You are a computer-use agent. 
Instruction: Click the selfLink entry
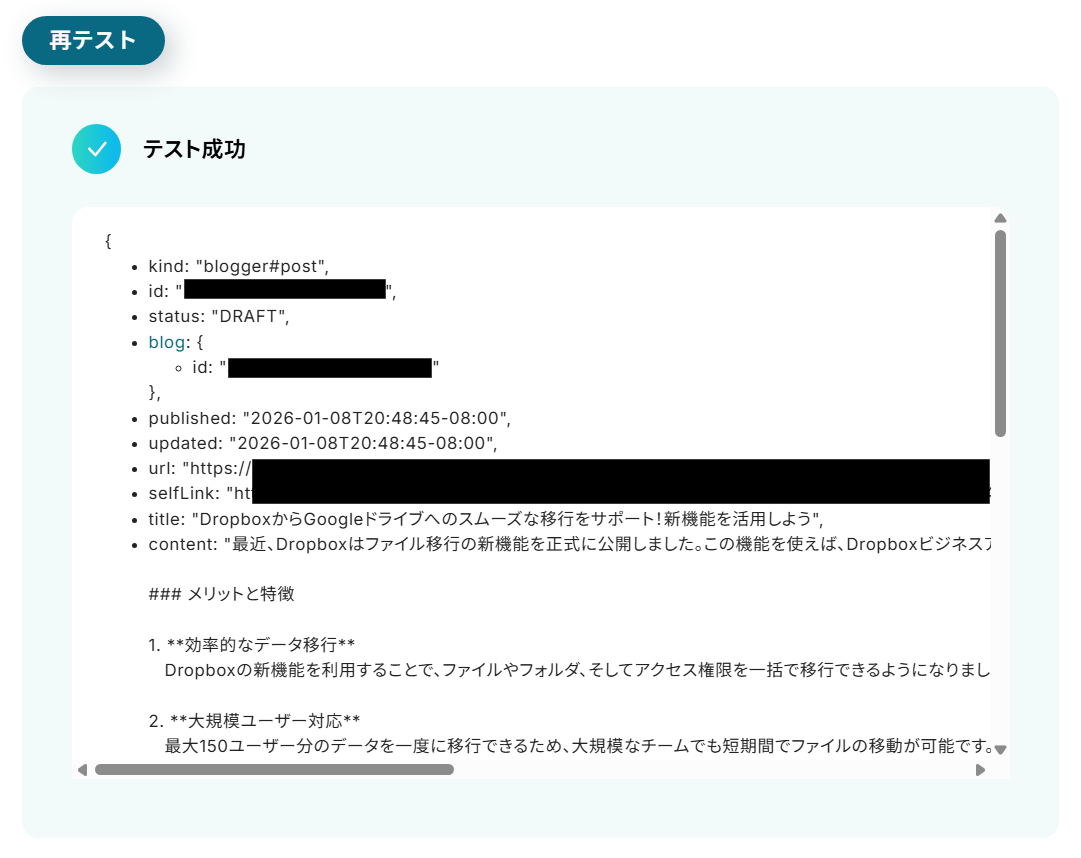569,493
